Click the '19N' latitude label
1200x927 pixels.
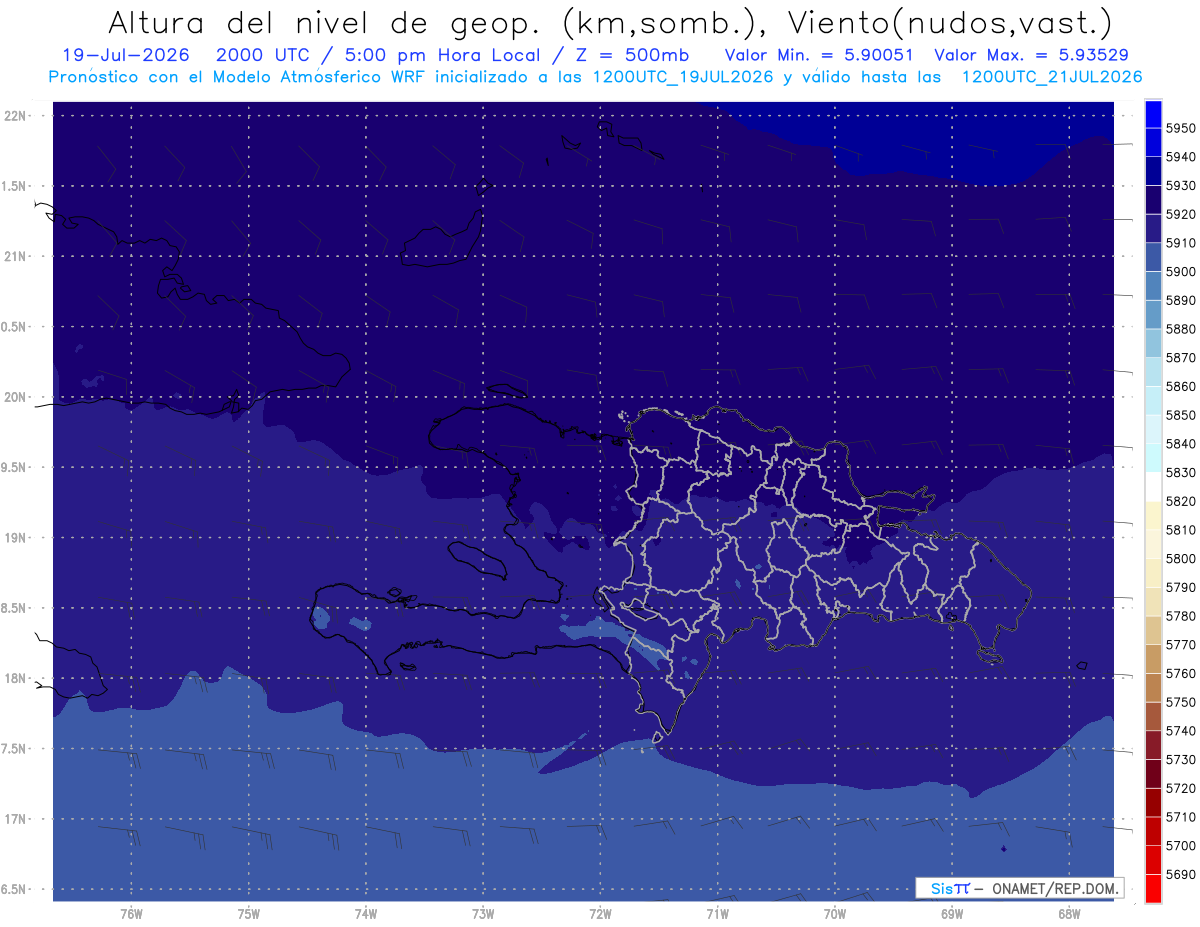13,538
